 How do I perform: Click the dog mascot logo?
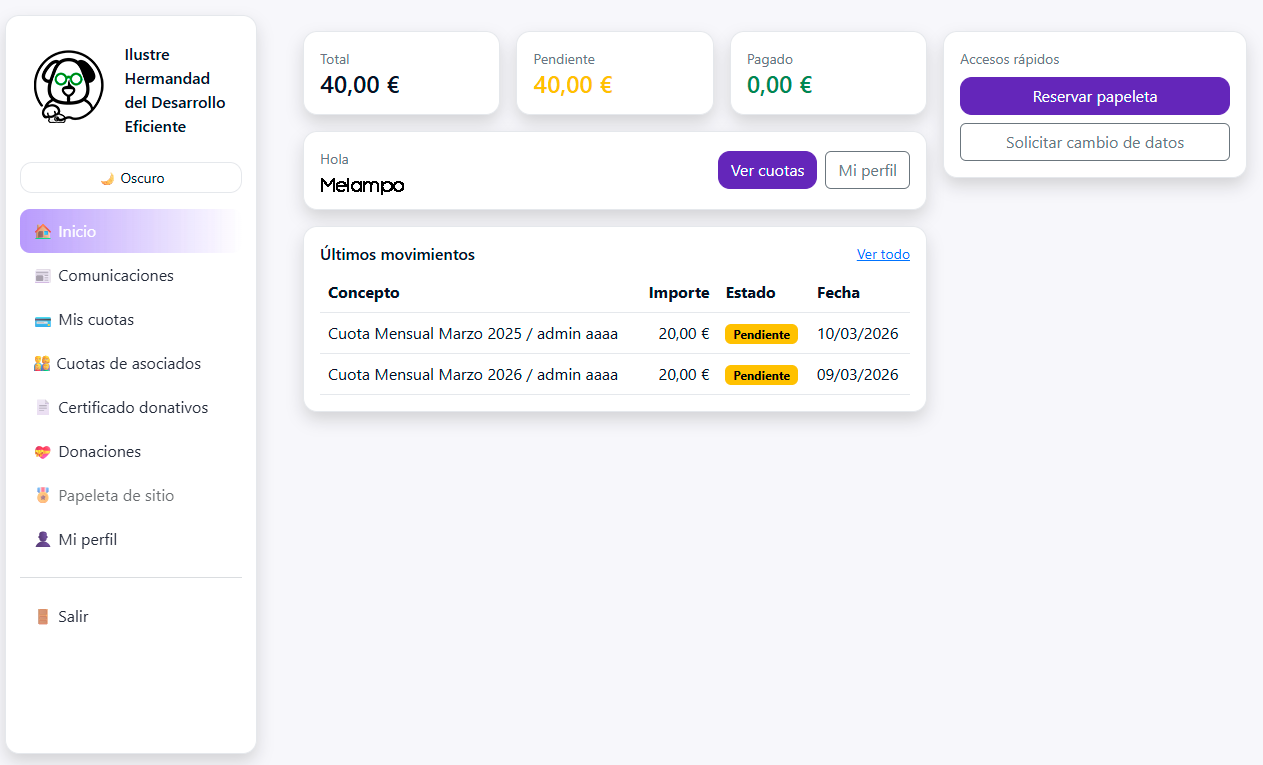(69, 87)
